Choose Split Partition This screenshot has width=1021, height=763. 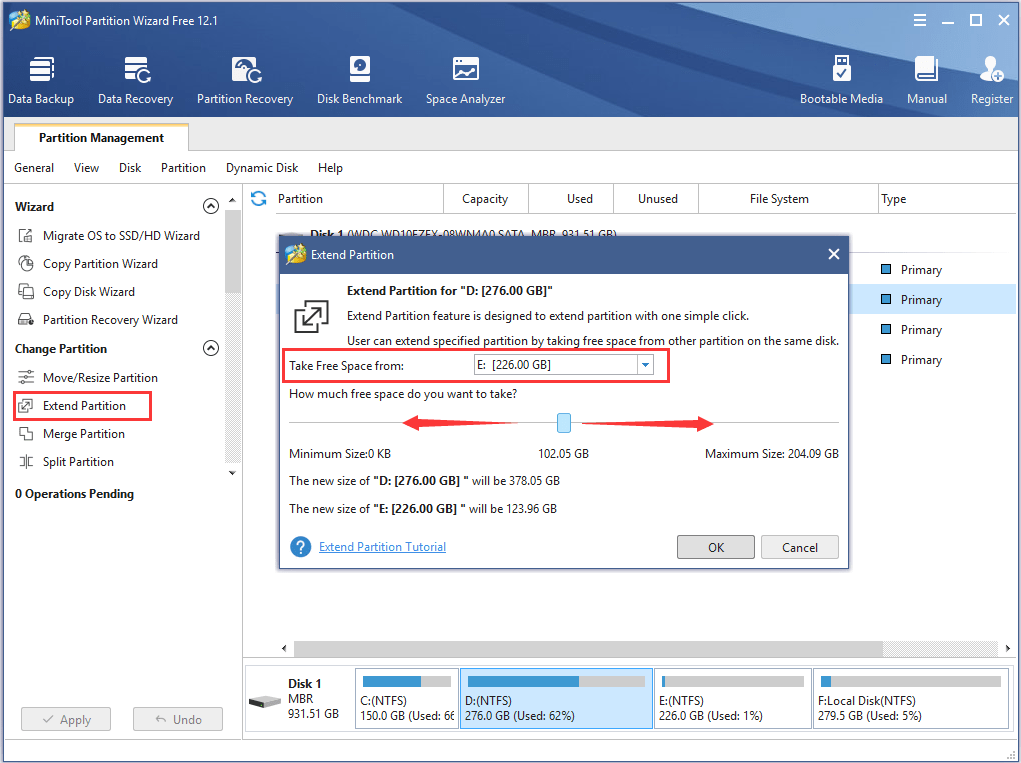pos(66,462)
